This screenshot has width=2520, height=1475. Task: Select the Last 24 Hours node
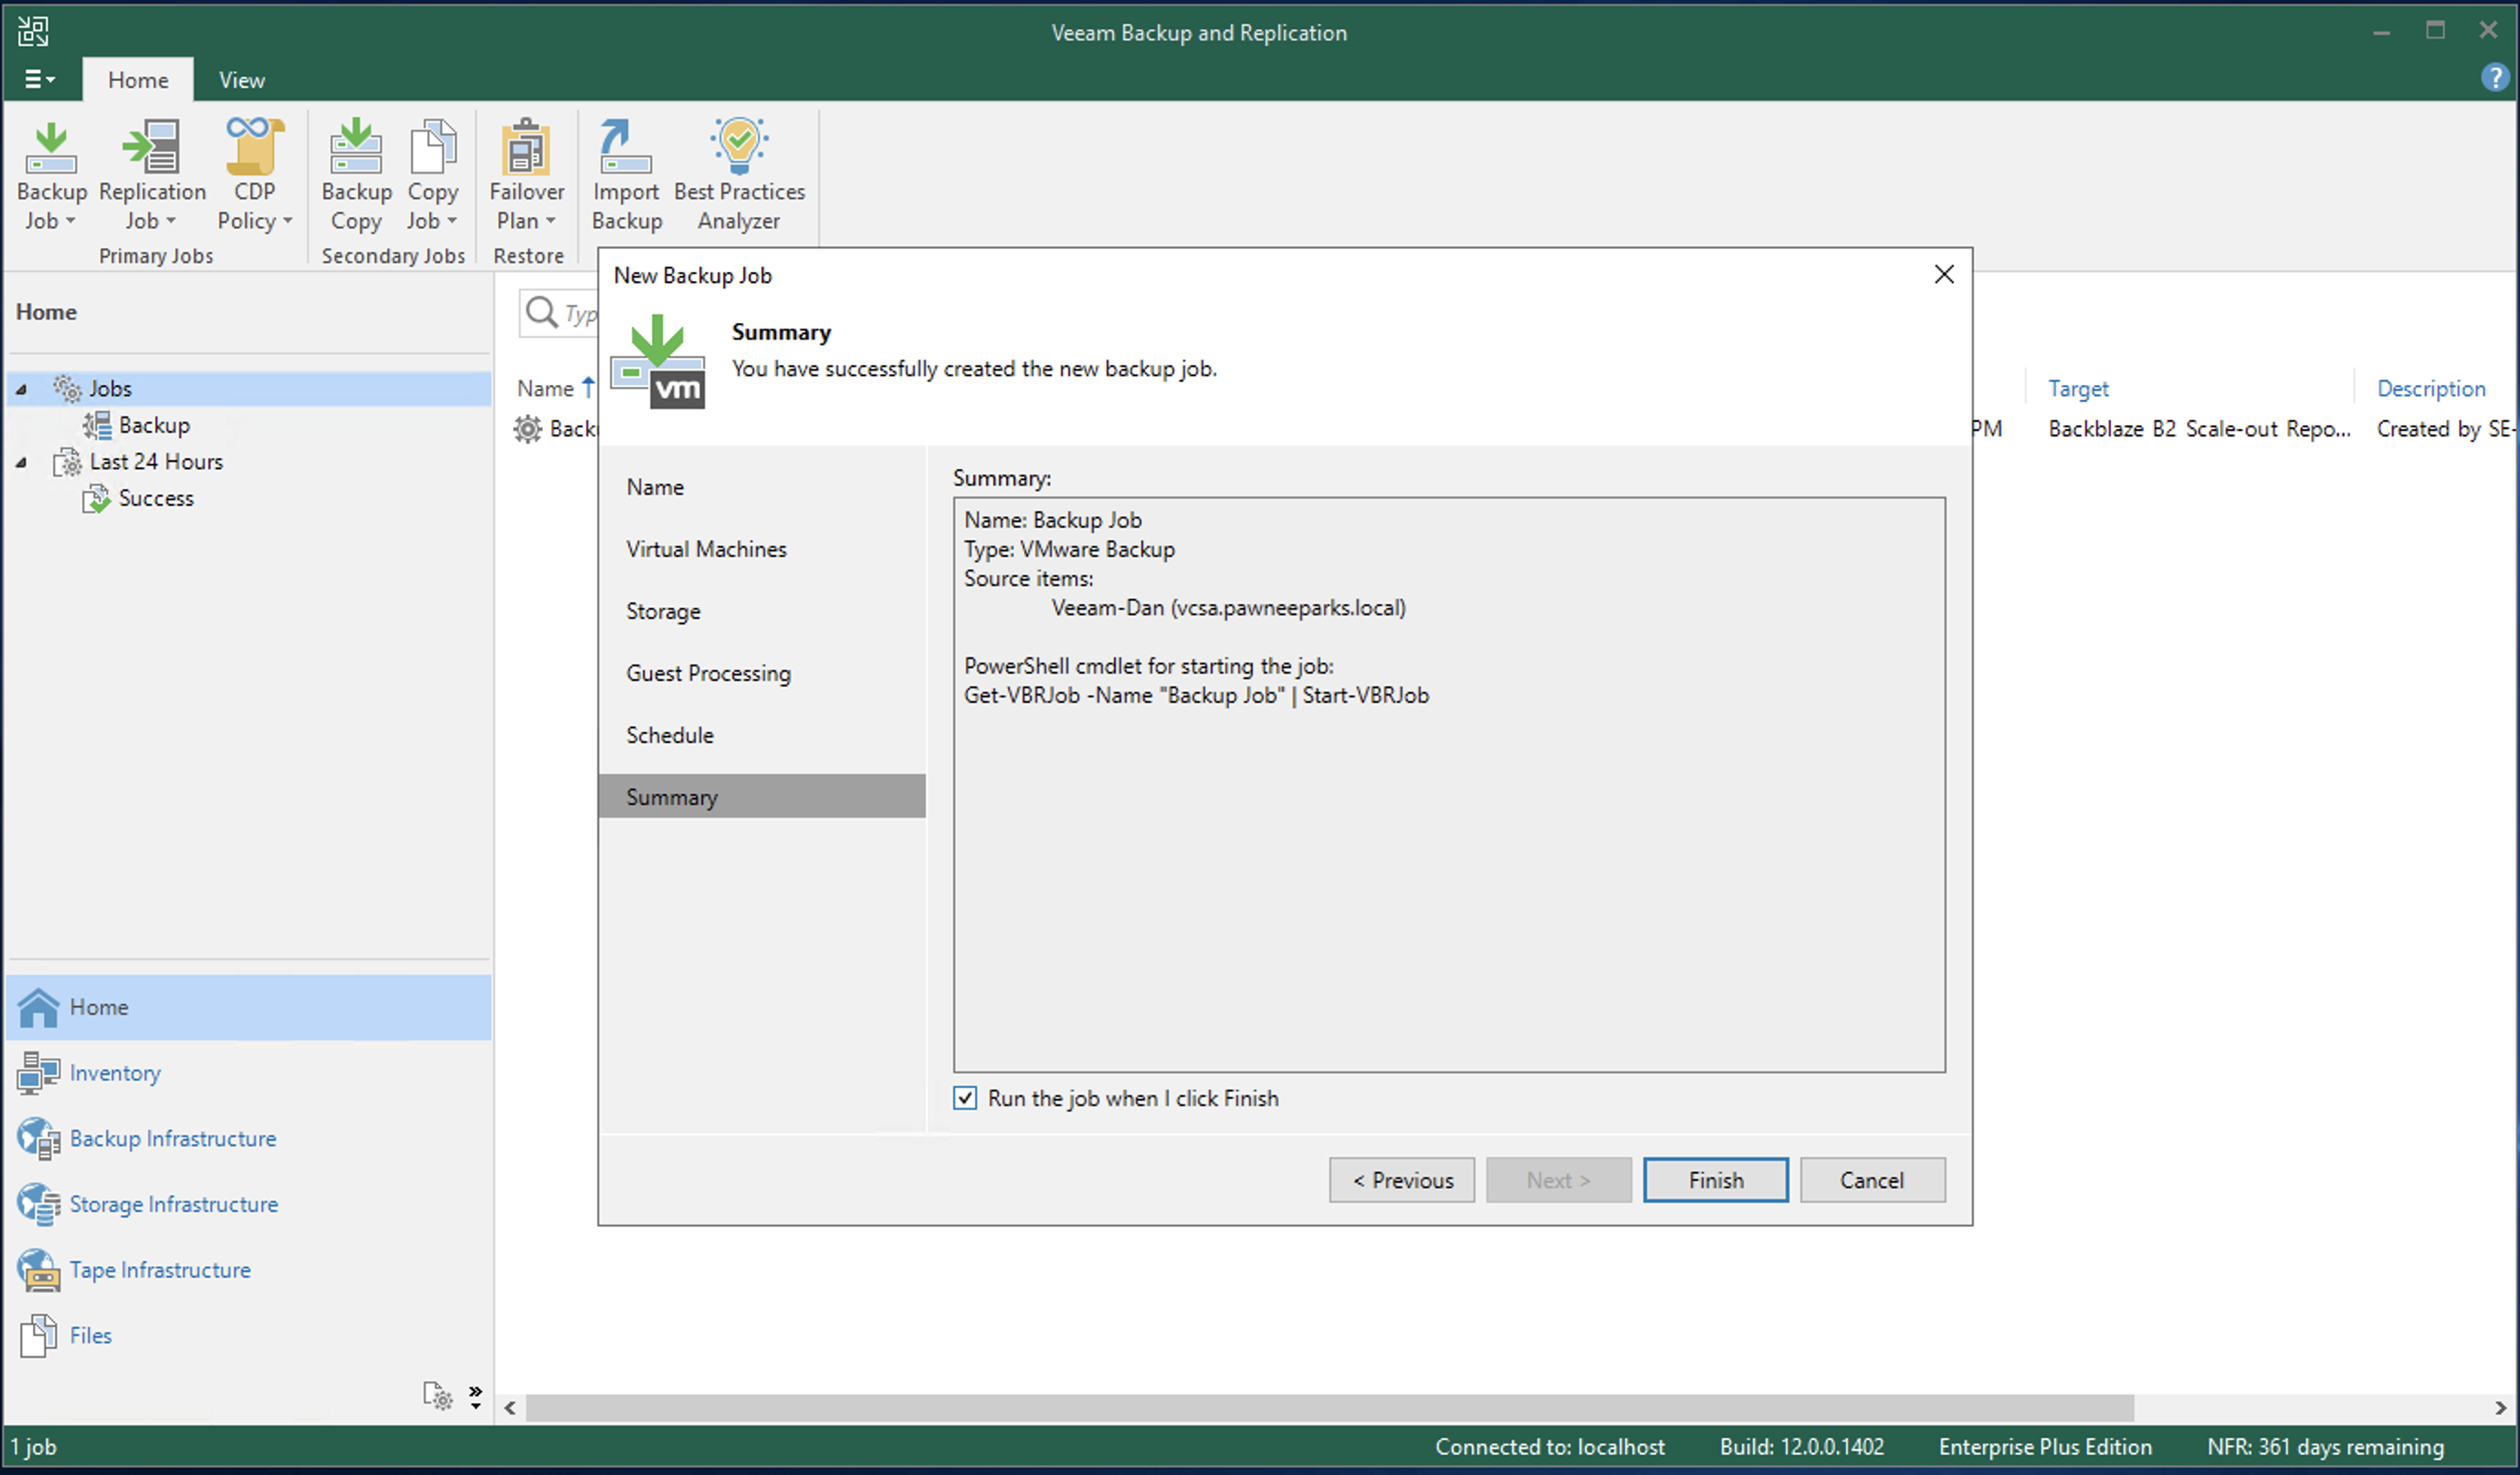(156, 461)
